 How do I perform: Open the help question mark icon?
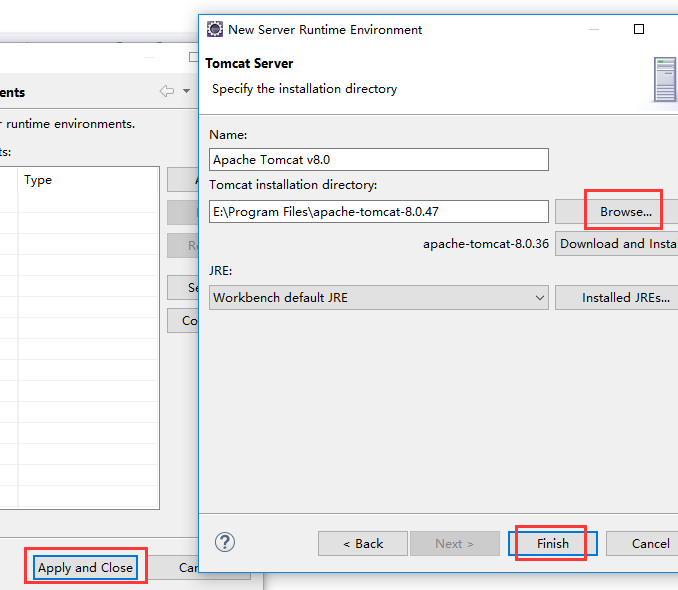coord(225,542)
